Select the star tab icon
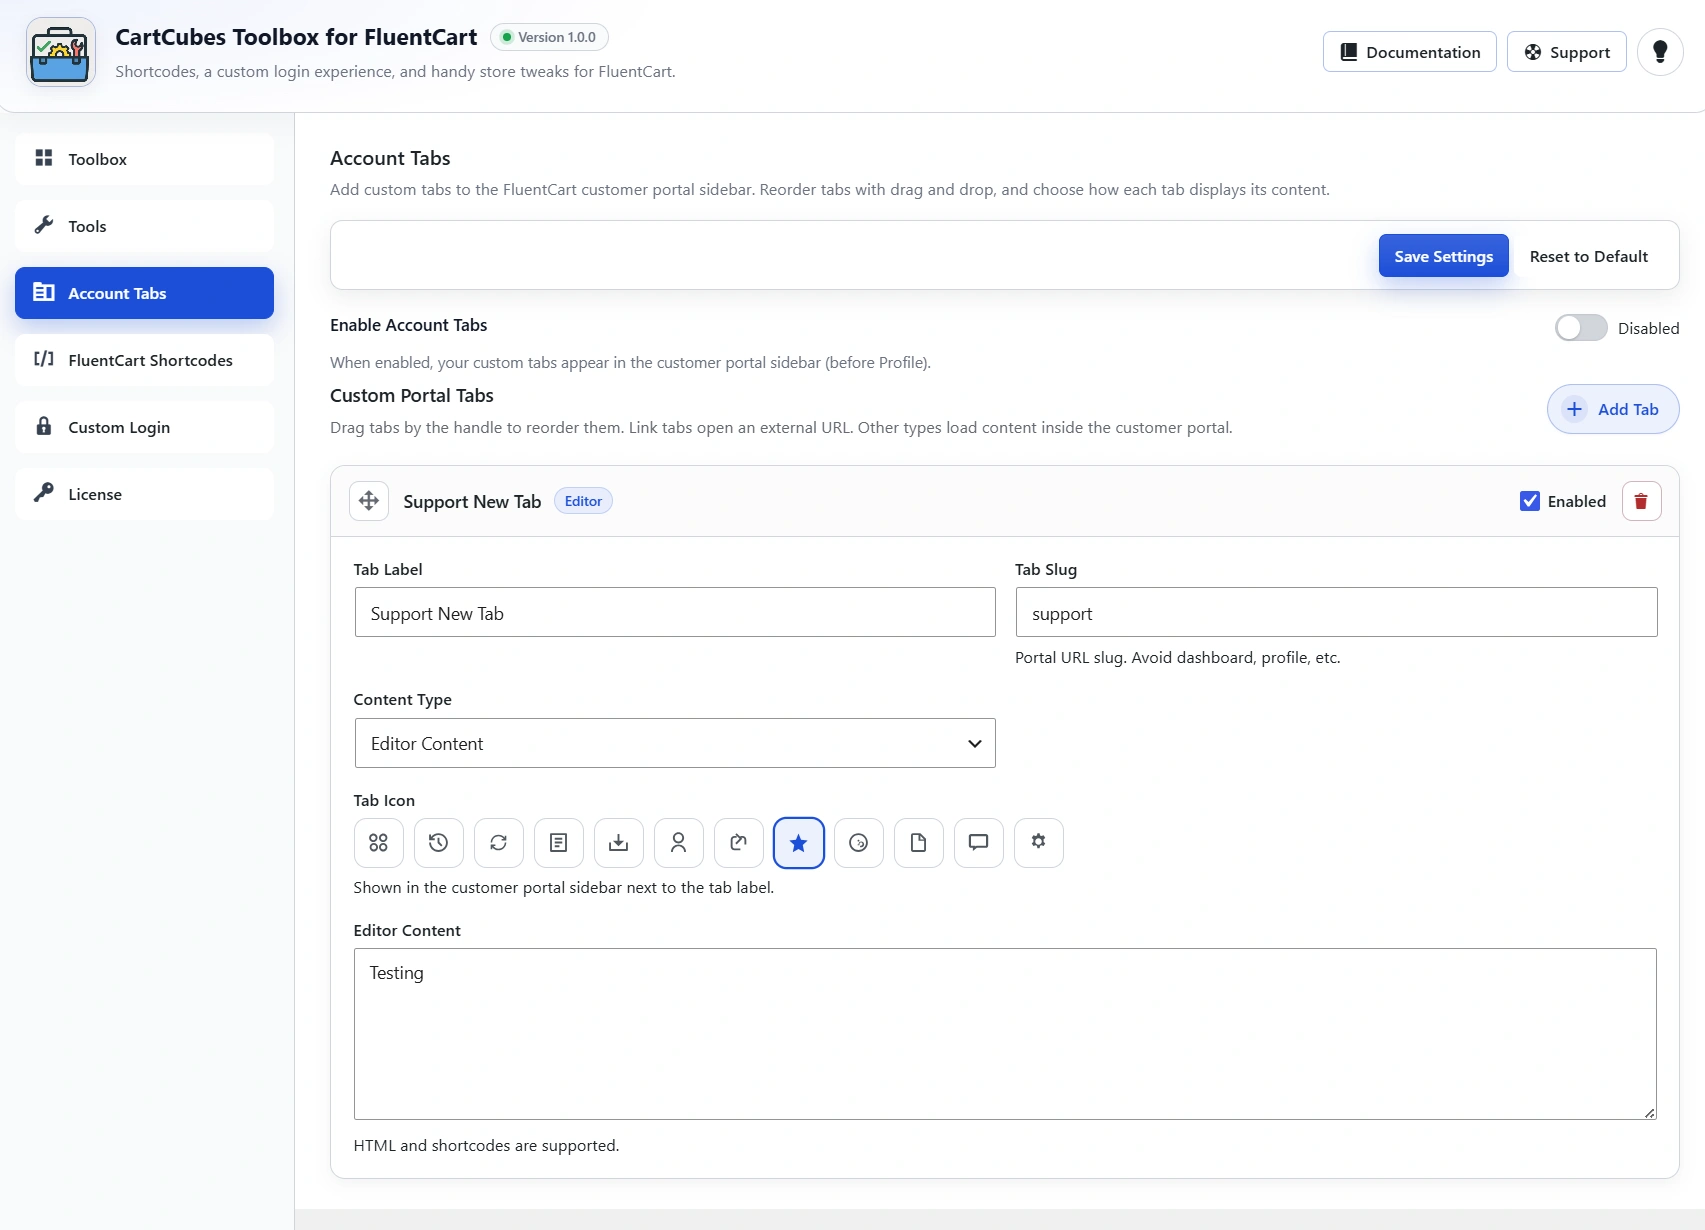 pos(798,843)
